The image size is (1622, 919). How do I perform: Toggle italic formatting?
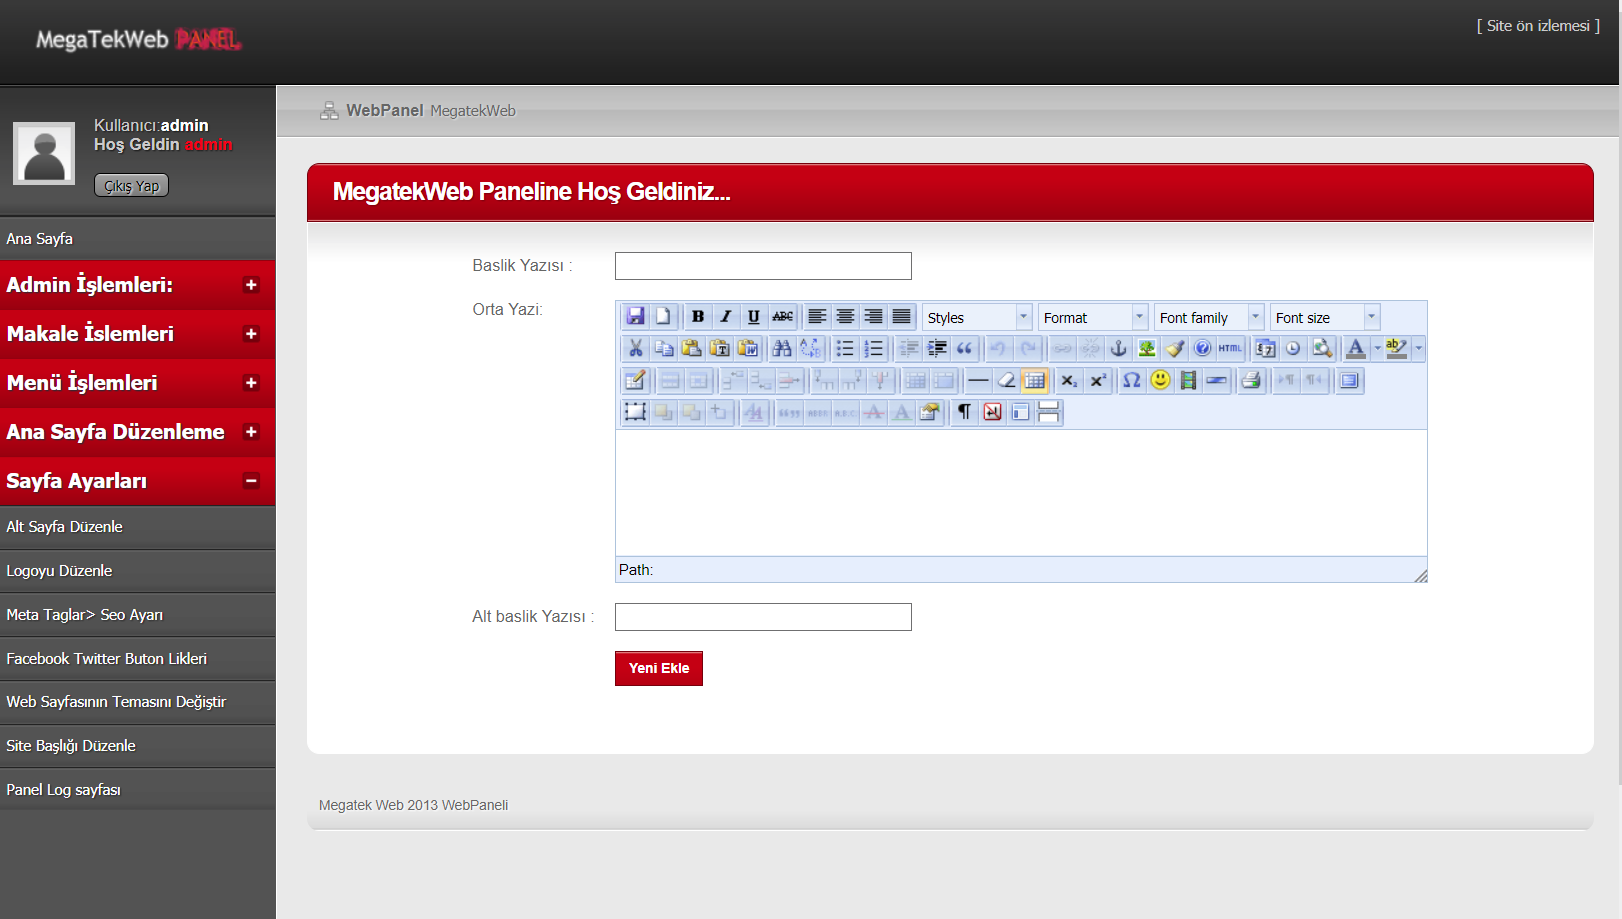coord(726,317)
